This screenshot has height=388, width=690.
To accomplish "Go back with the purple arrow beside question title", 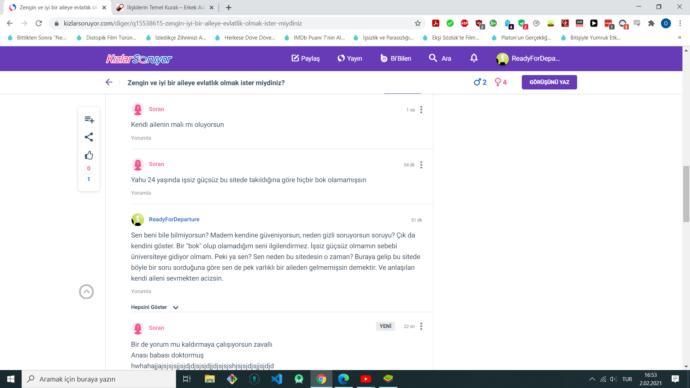I will (x=109, y=82).
